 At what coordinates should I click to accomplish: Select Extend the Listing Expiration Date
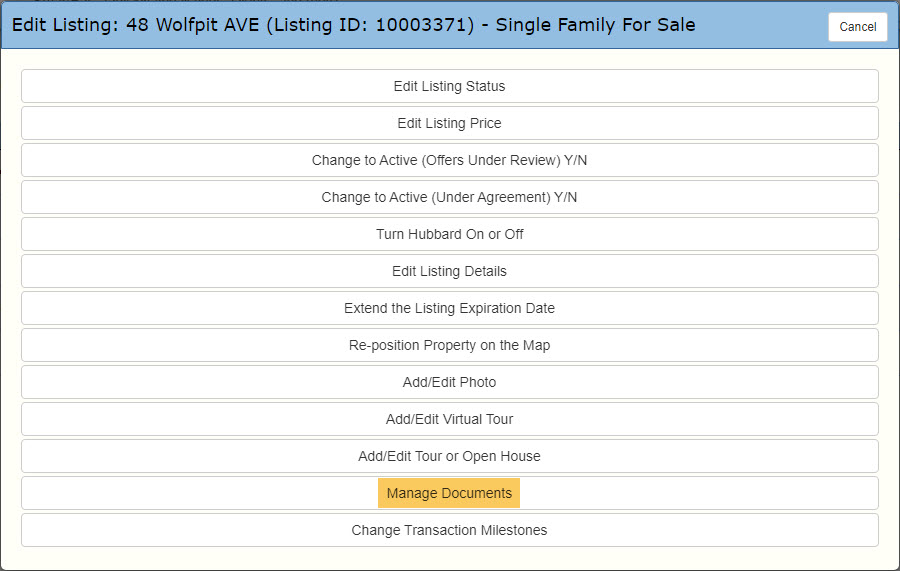pos(449,308)
